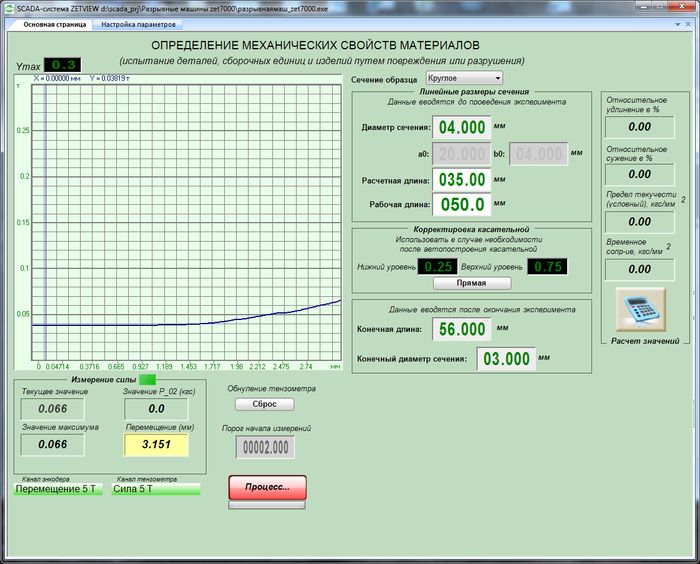Image resolution: width=700 pixels, height=564 pixels.
Task: Close the ZETVIEW window
Action: (x=683, y=6)
